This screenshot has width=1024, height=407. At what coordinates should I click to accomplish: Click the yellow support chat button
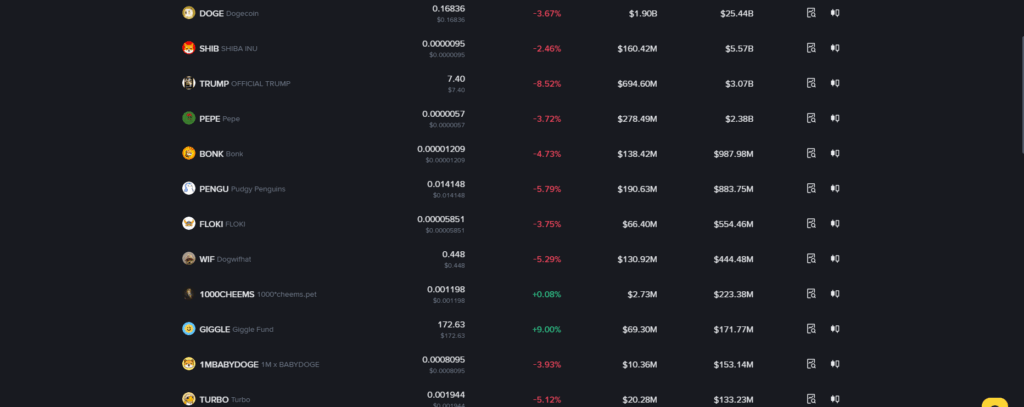pos(996,401)
